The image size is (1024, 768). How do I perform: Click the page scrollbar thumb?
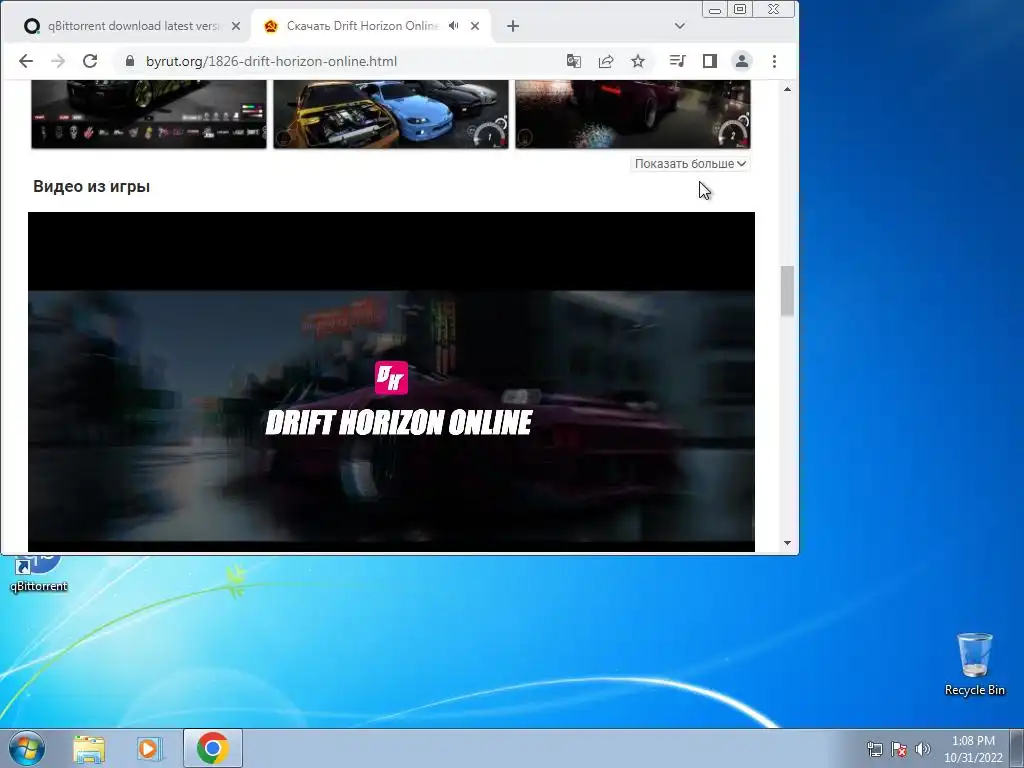[787, 291]
